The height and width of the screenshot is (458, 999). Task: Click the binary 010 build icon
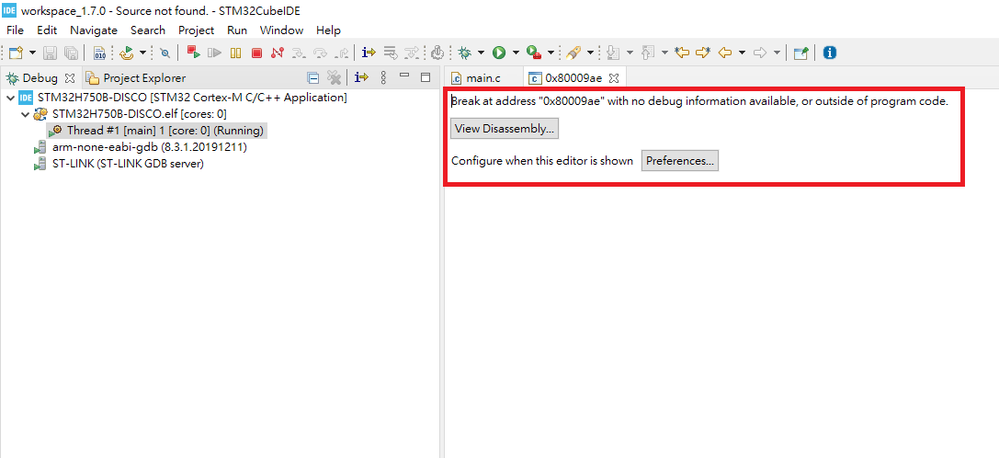(x=99, y=53)
